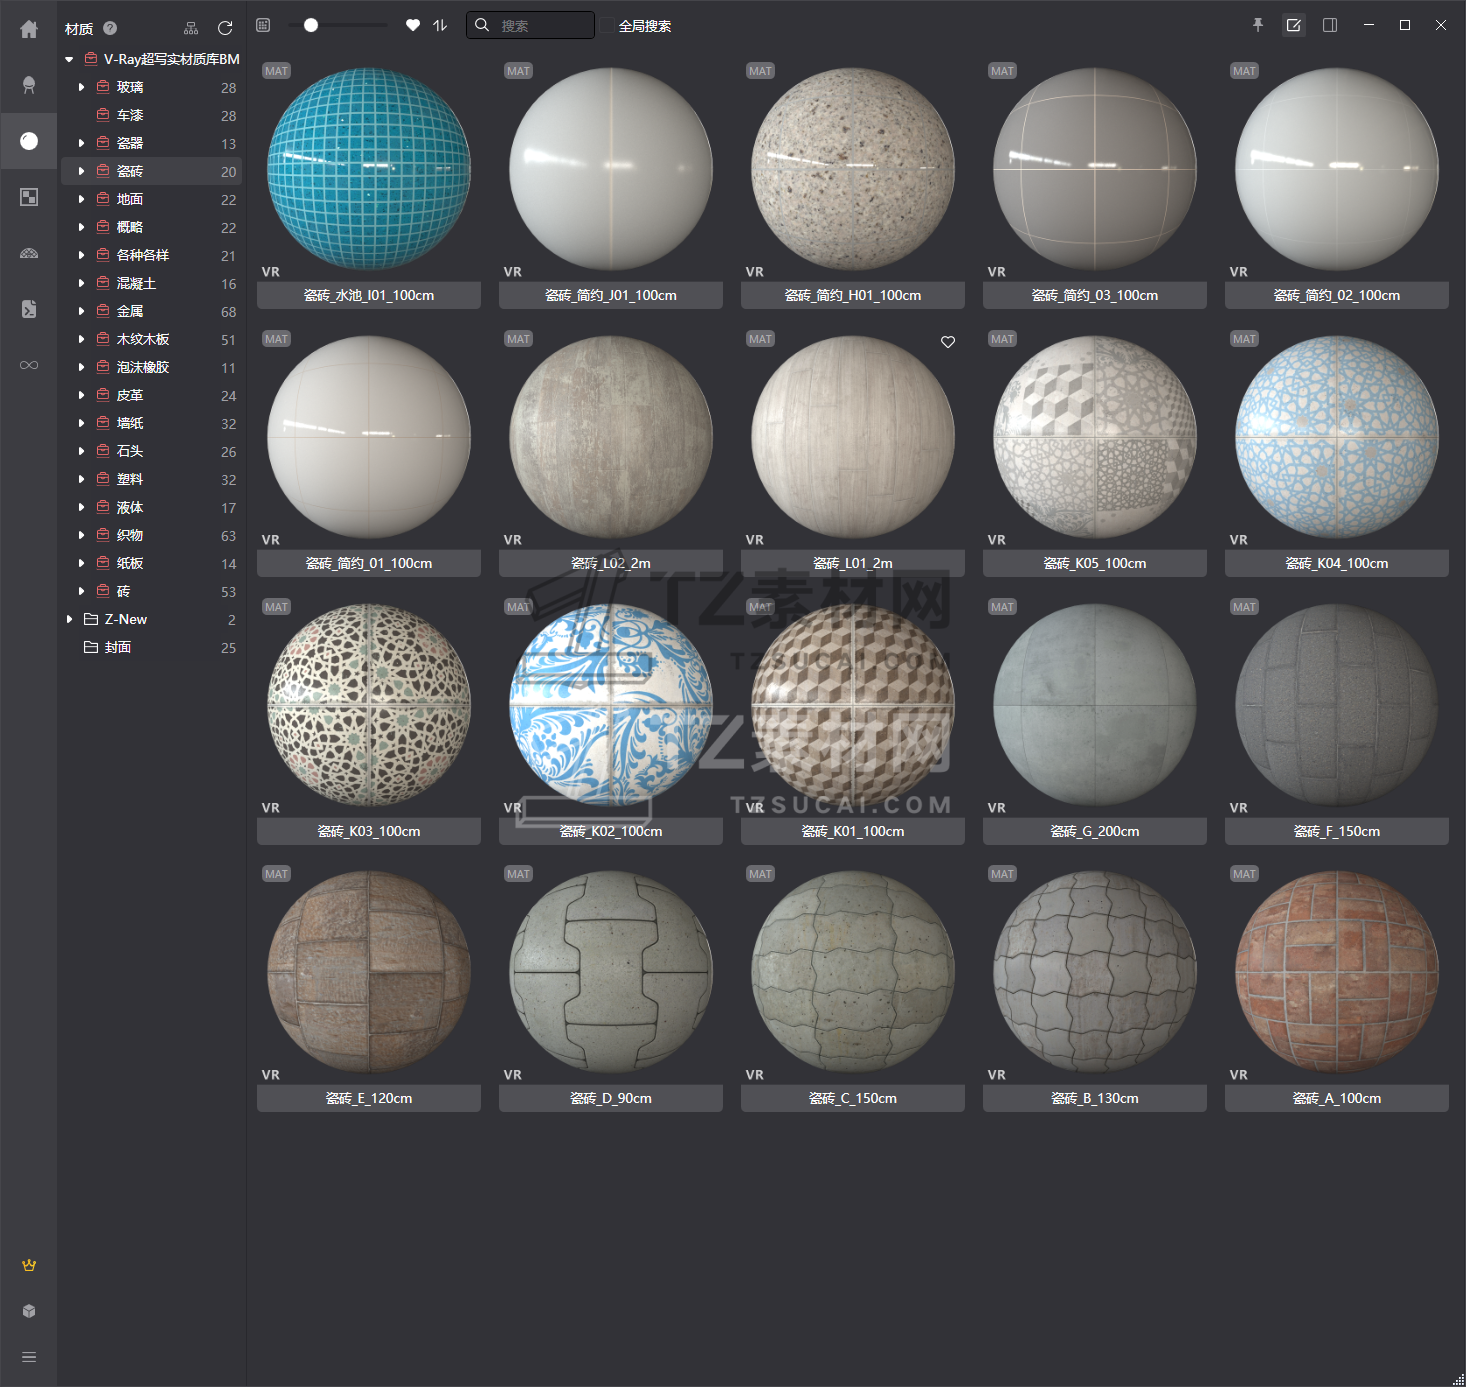Expand the 金属 category arrow
1466x1387 pixels.
[x=81, y=311]
